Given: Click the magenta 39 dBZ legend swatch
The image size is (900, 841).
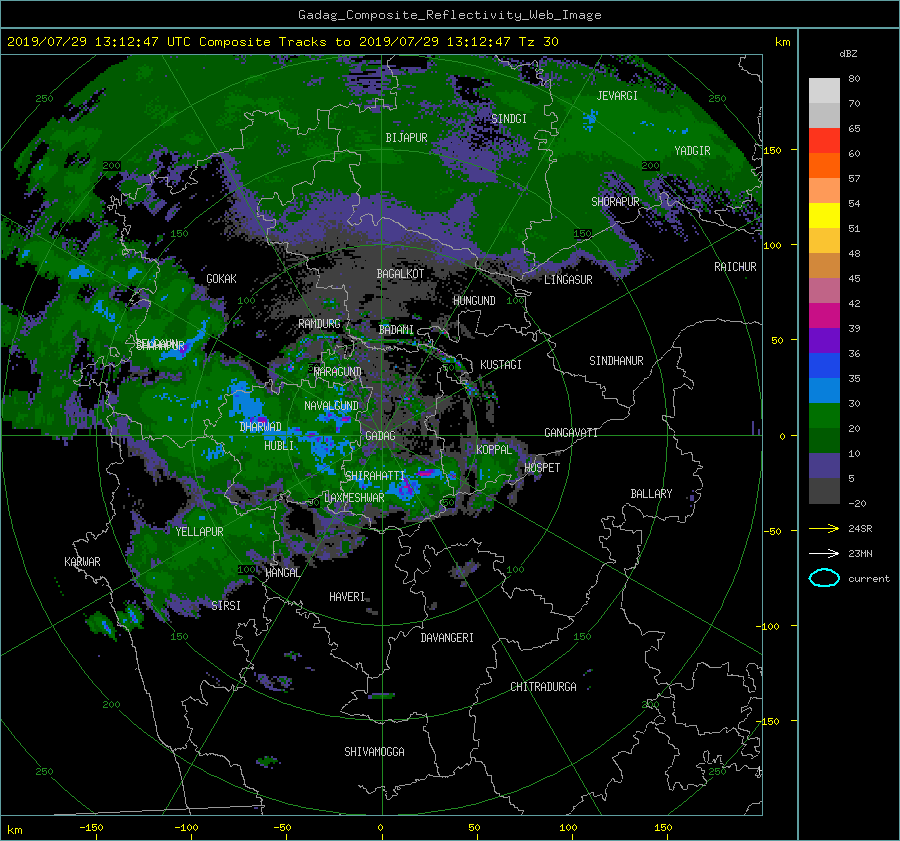Looking at the screenshot, I should [x=824, y=316].
